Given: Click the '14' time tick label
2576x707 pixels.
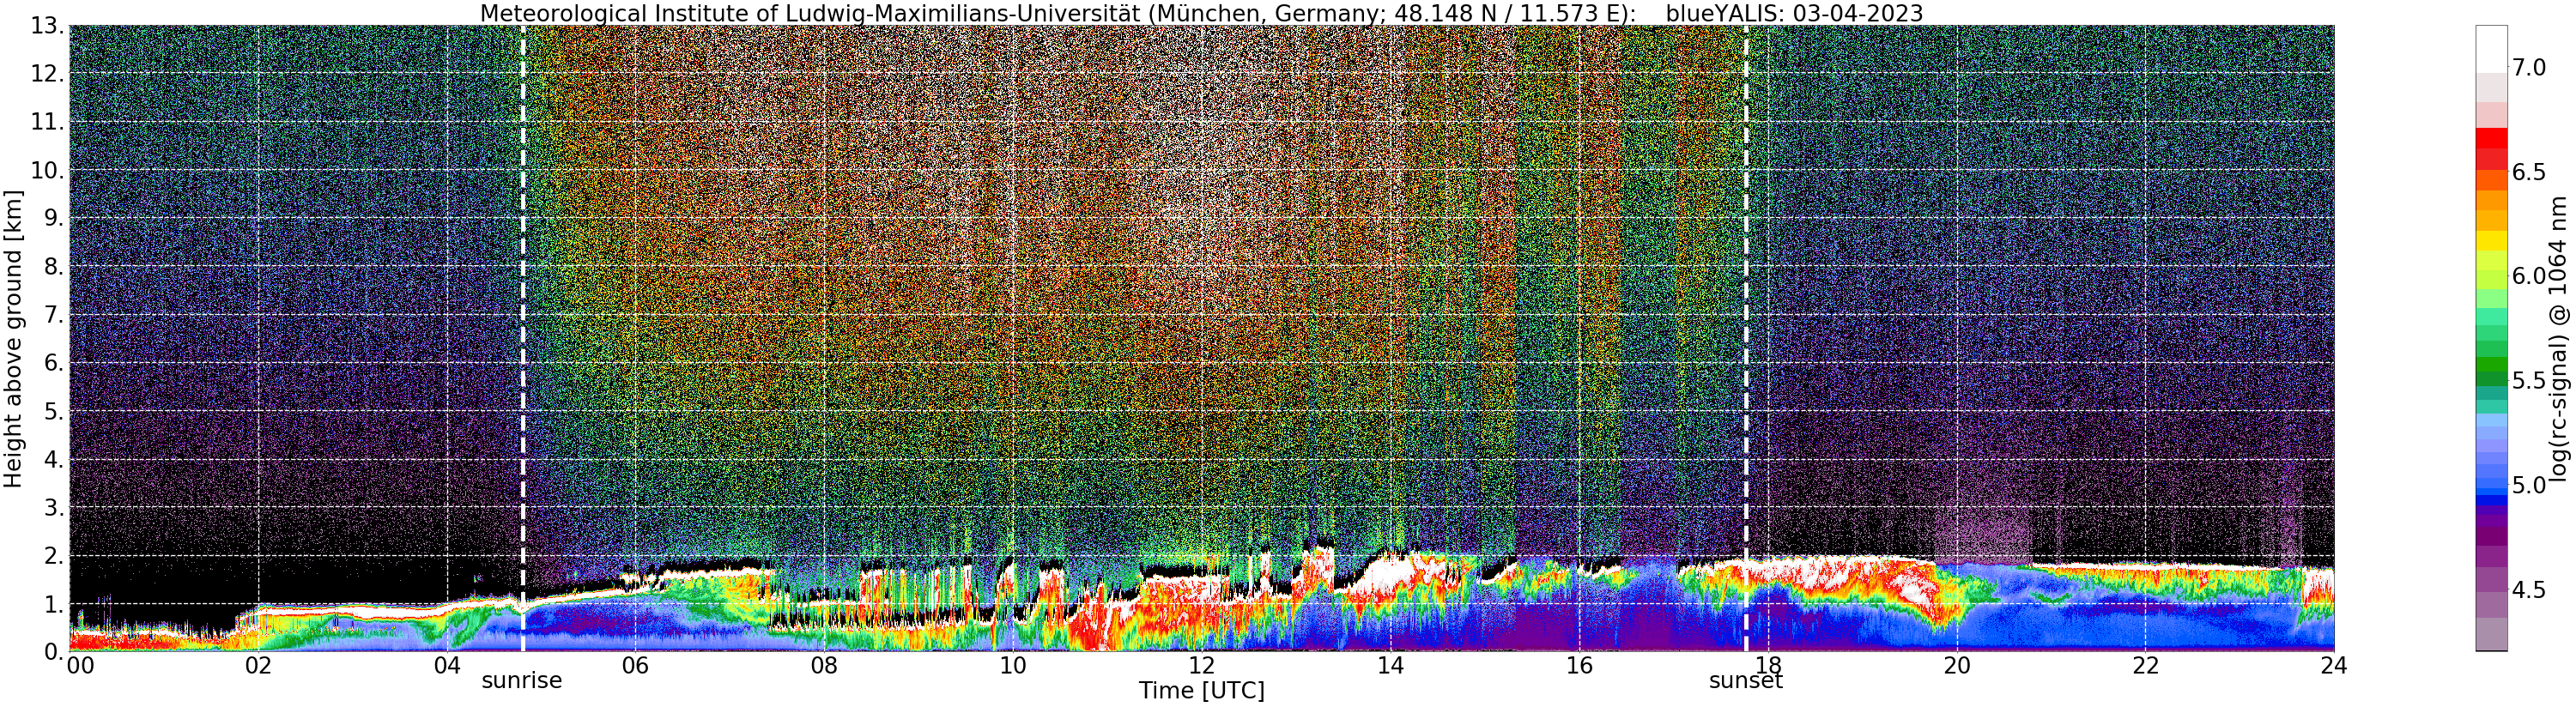Looking at the screenshot, I should (1390, 665).
